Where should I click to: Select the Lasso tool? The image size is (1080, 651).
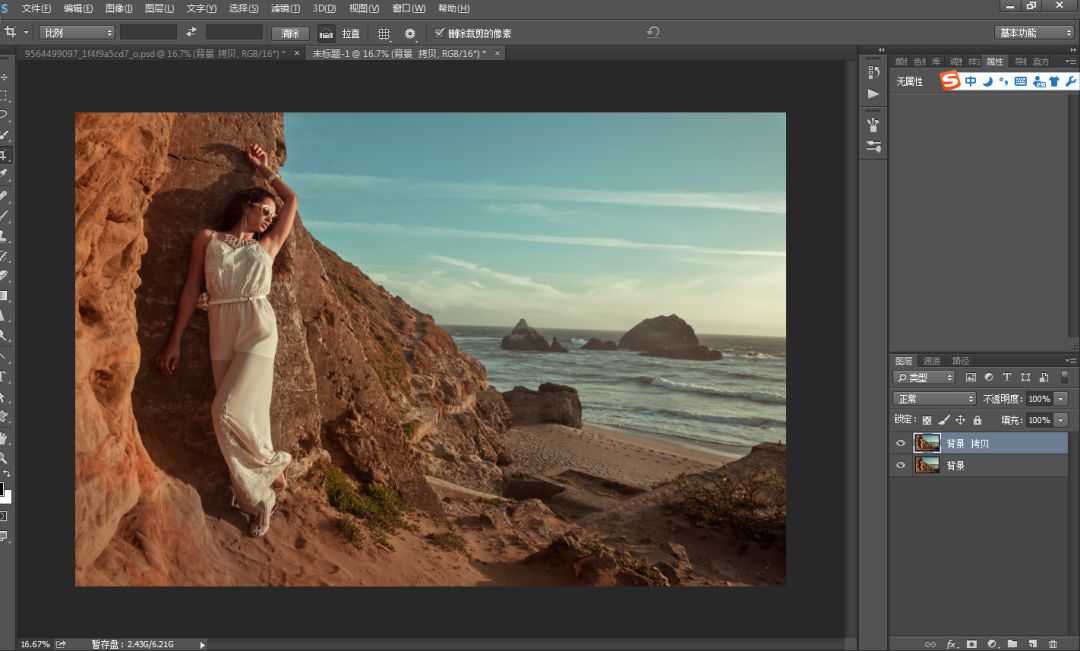(4, 115)
